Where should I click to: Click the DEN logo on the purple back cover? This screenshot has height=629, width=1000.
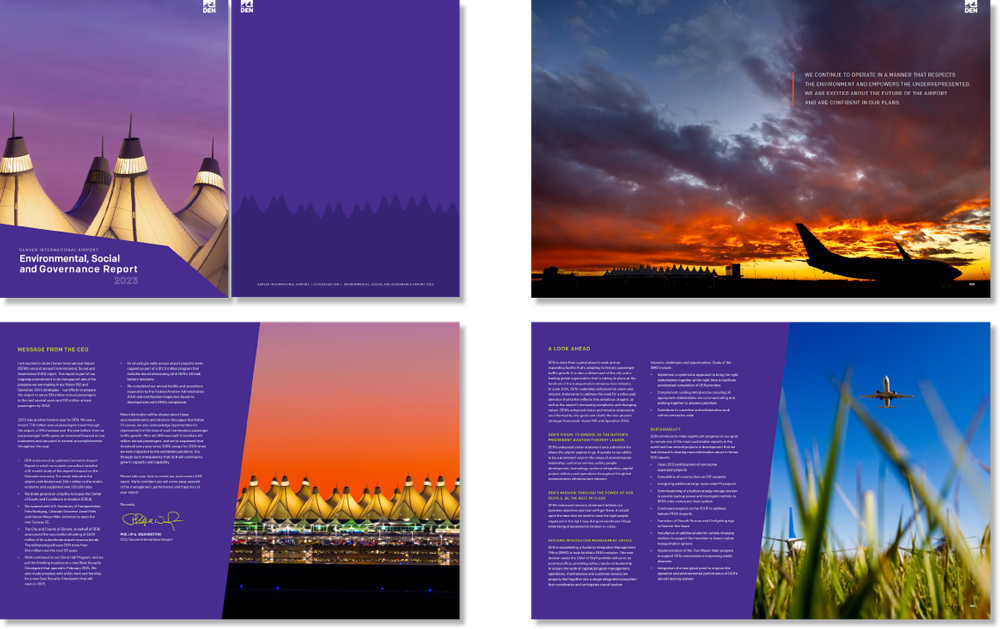[x=247, y=6]
